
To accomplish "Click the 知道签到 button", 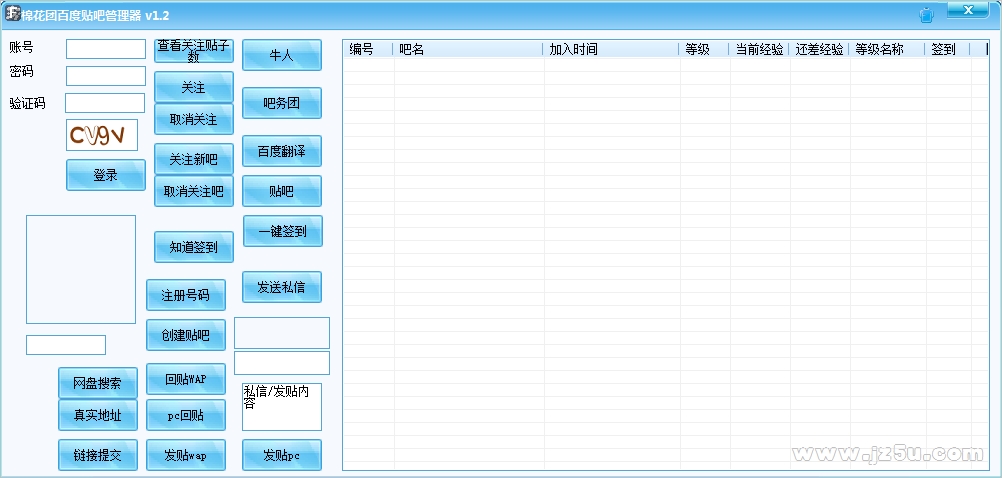I will point(194,247).
